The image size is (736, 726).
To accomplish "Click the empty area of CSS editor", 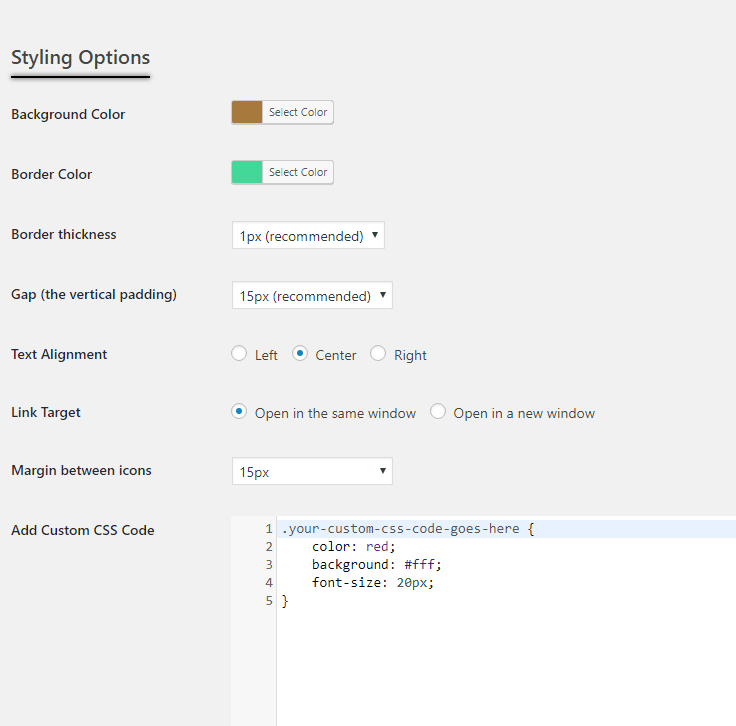I will pos(506,666).
